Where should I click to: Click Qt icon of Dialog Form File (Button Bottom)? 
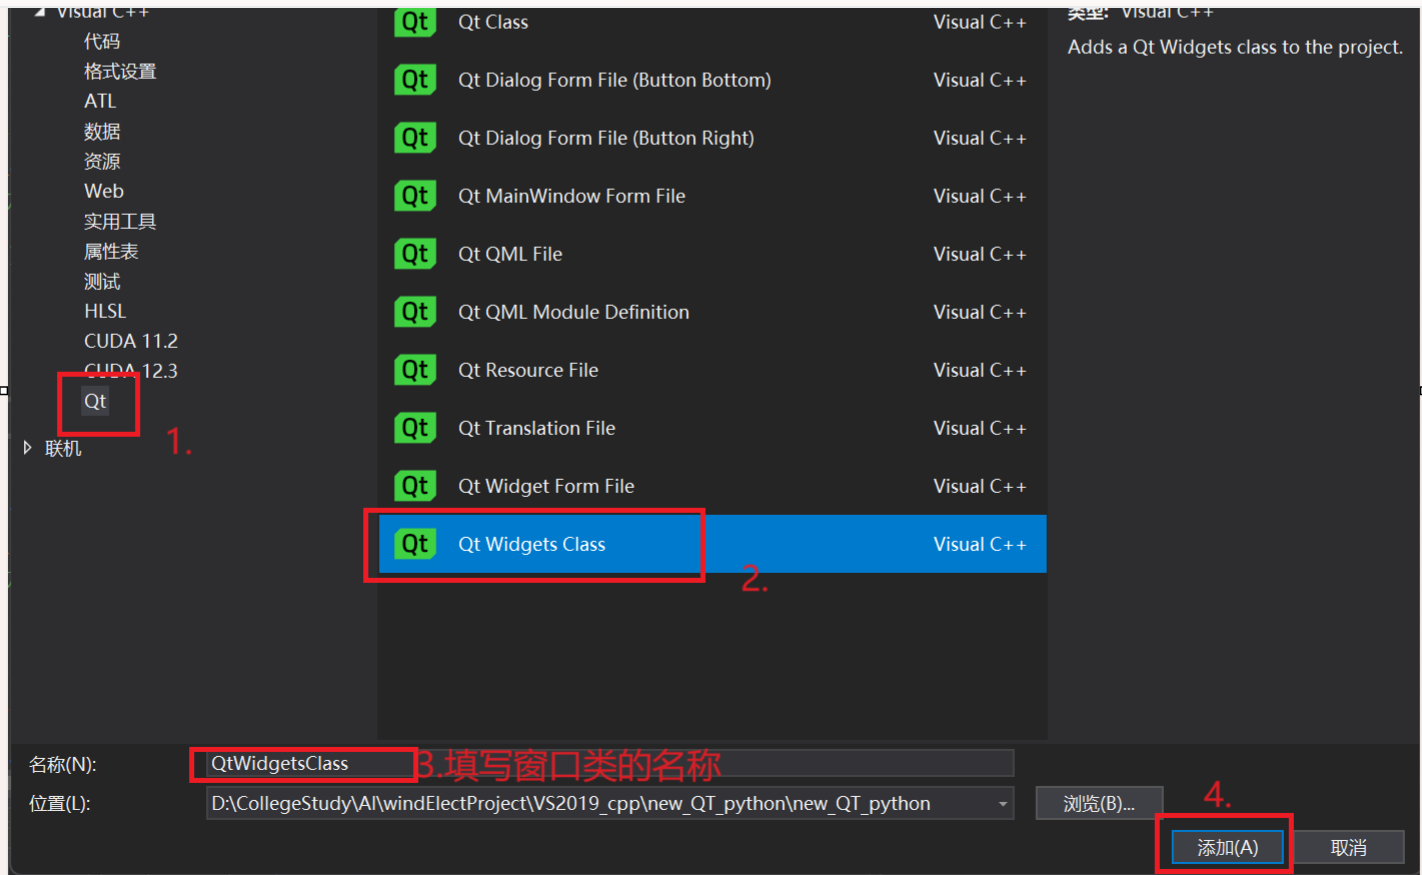point(415,80)
